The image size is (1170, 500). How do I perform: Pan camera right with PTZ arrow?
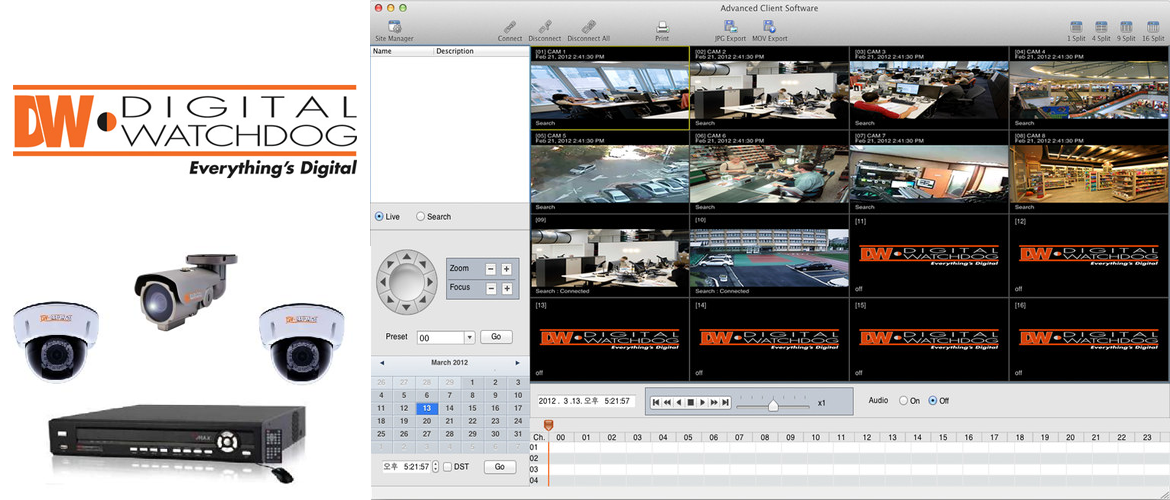431,283
